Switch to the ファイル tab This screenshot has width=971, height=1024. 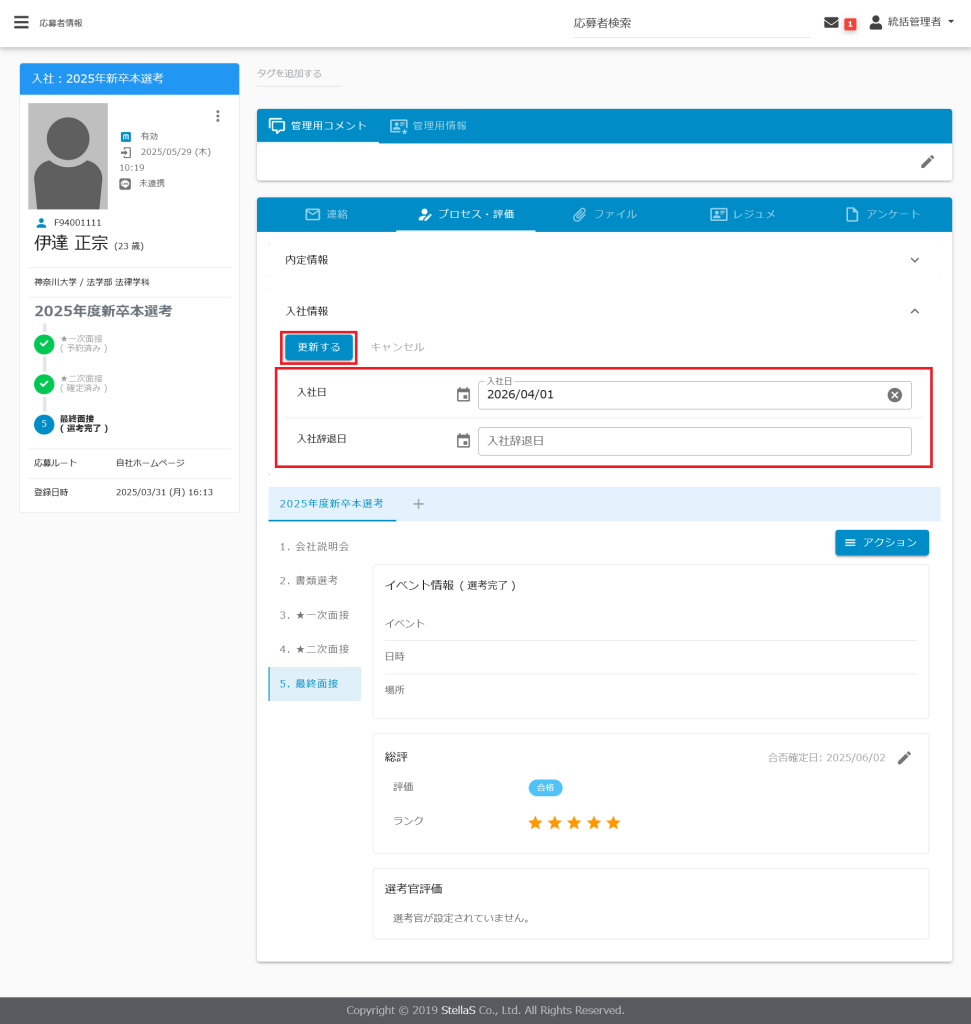click(x=604, y=214)
